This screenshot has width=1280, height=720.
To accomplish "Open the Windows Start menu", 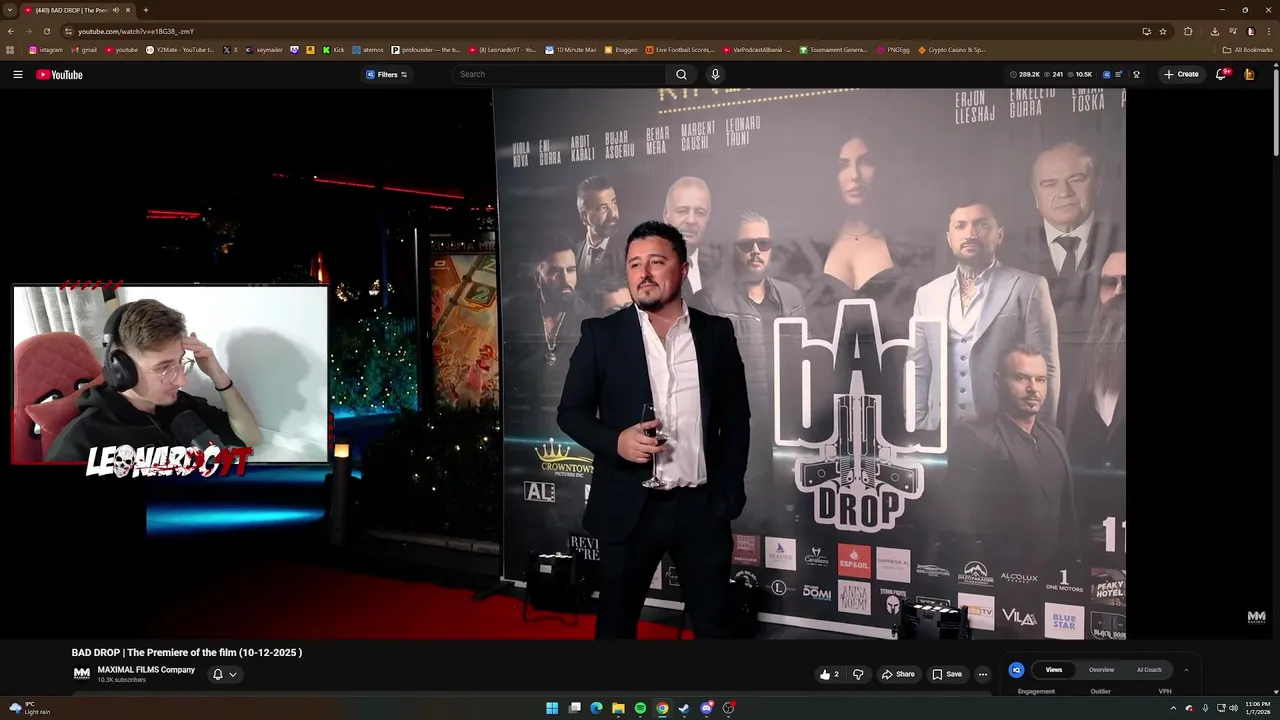I will 552,708.
